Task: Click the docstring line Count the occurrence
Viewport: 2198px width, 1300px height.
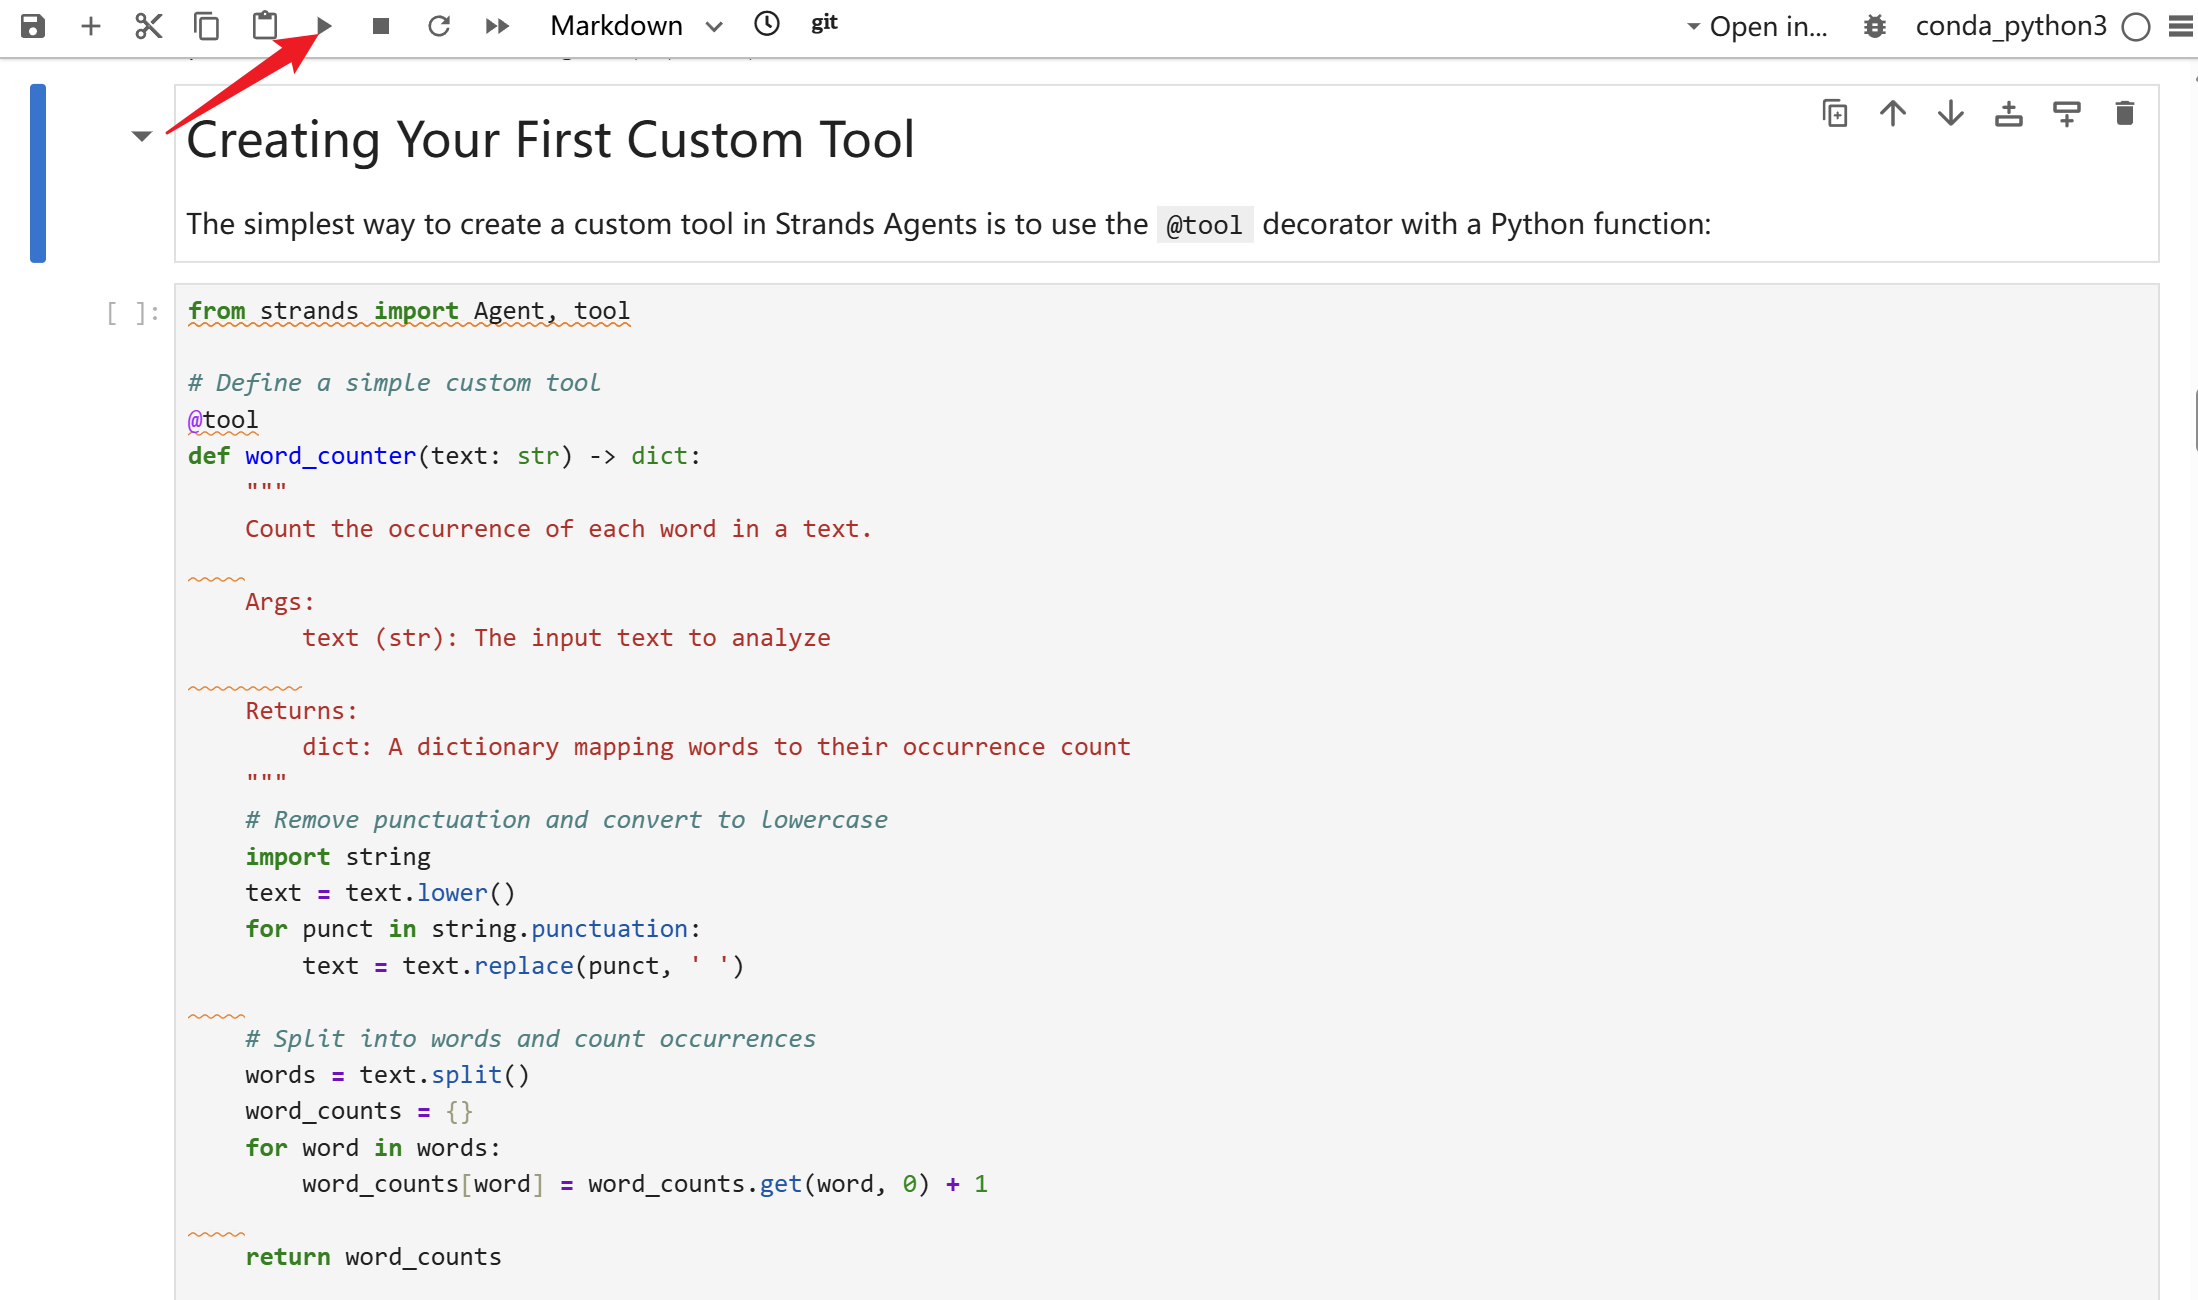Action: click(559, 529)
